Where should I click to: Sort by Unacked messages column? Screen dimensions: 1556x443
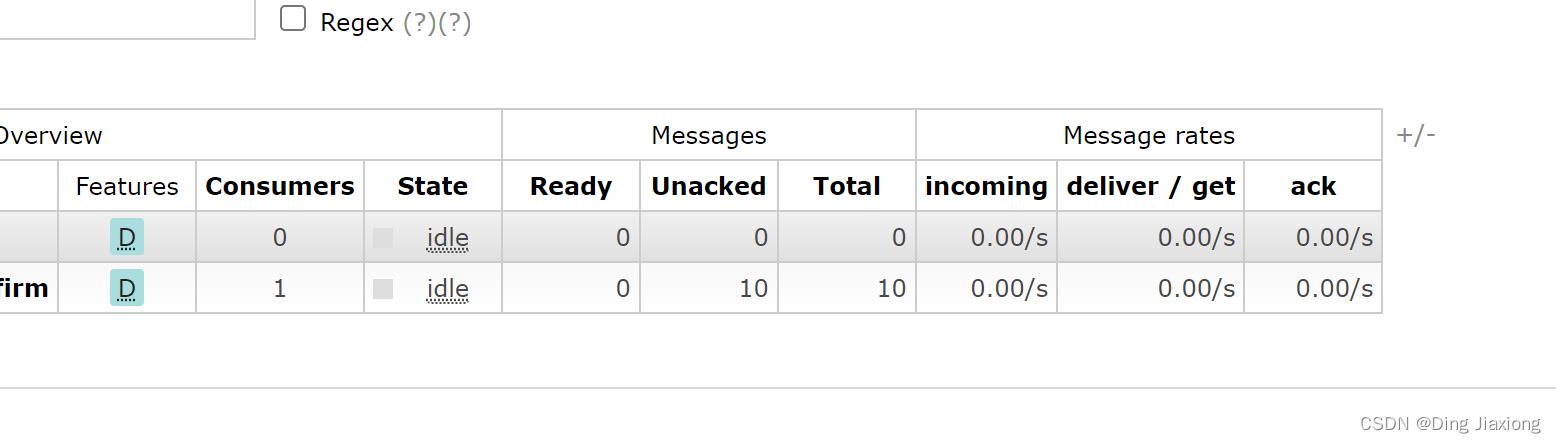[x=709, y=186]
